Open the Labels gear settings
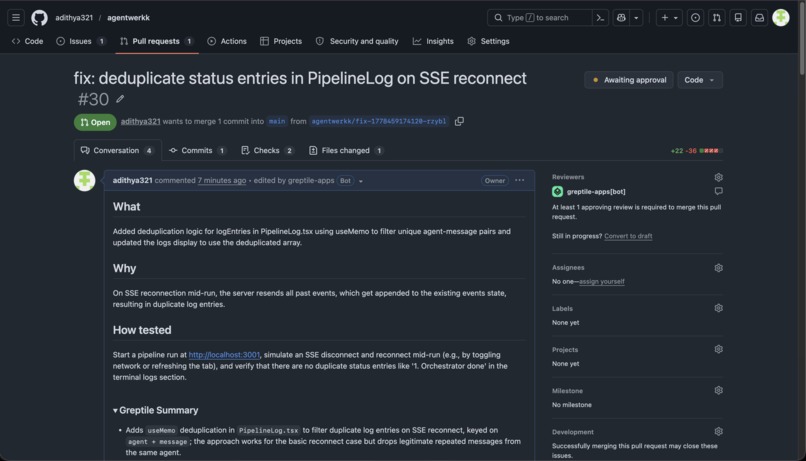The height and width of the screenshot is (461, 806). click(718, 308)
